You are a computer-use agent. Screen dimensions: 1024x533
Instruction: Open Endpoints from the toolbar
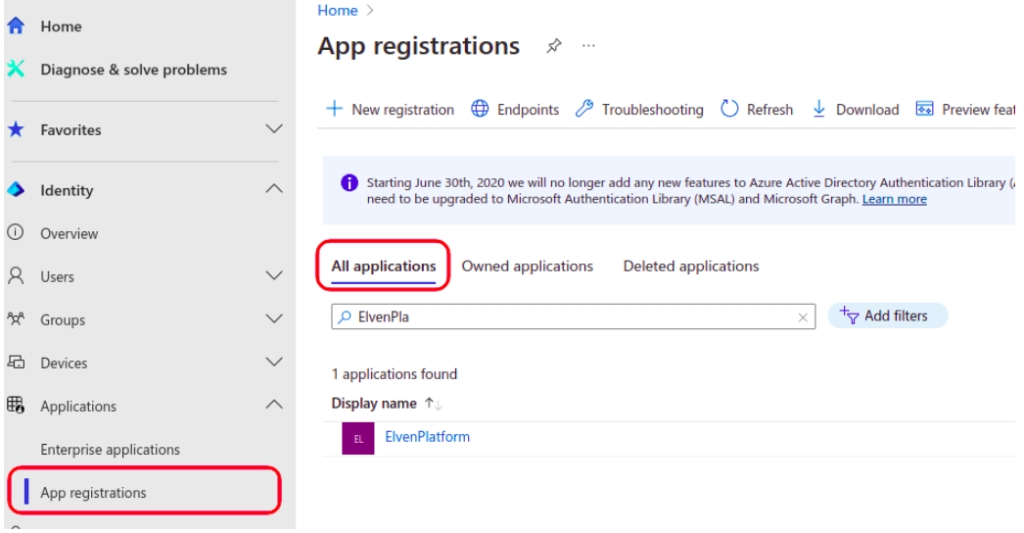(x=515, y=110)
